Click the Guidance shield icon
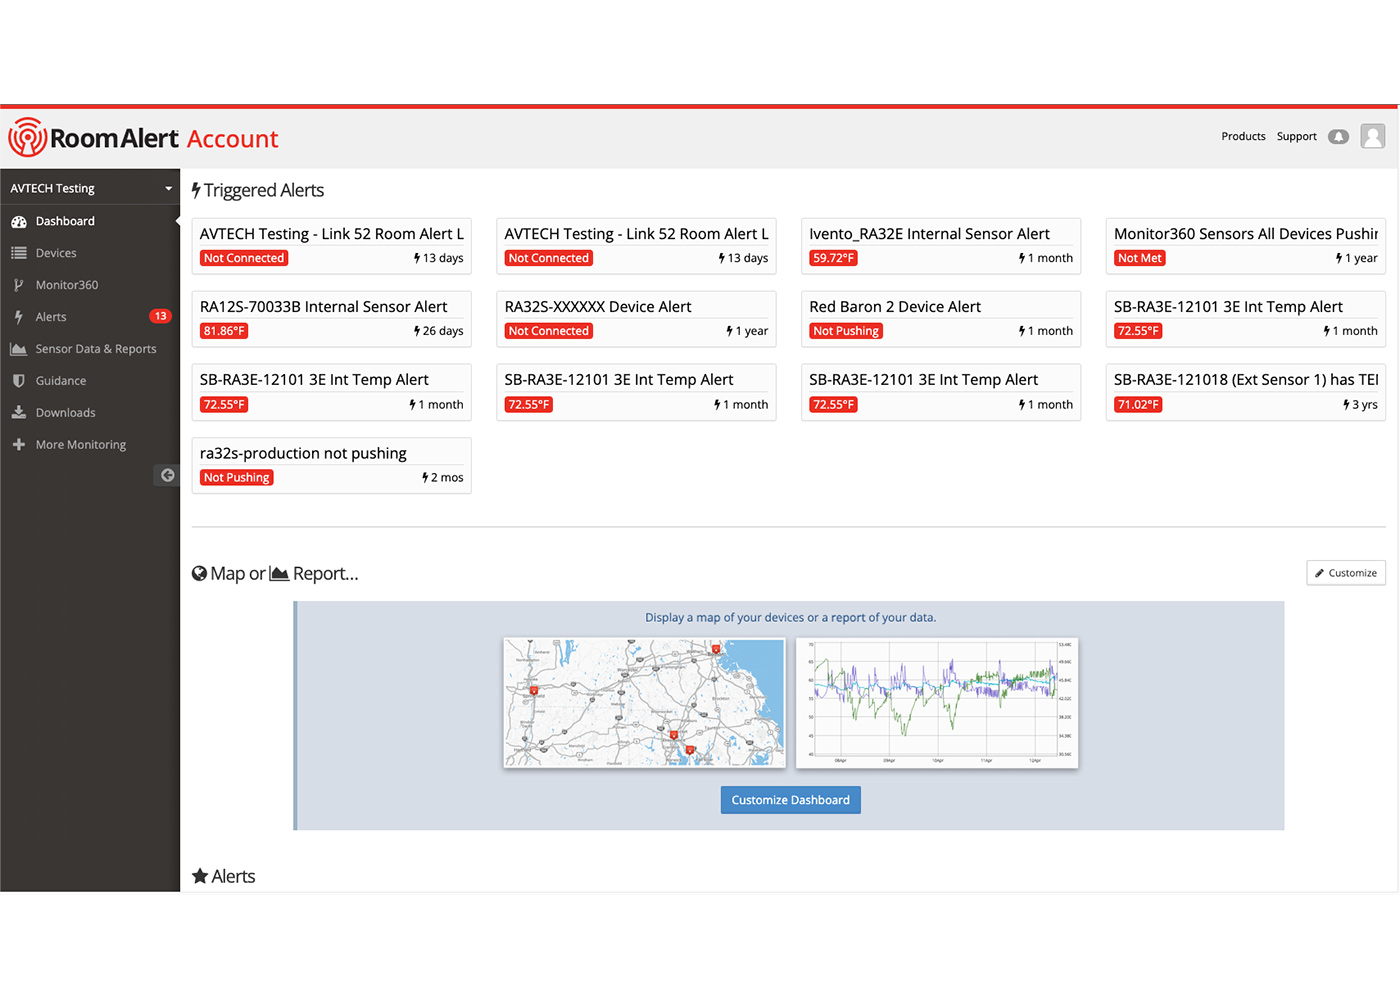The image size is (1400, 1000). [x=18, y=381]
